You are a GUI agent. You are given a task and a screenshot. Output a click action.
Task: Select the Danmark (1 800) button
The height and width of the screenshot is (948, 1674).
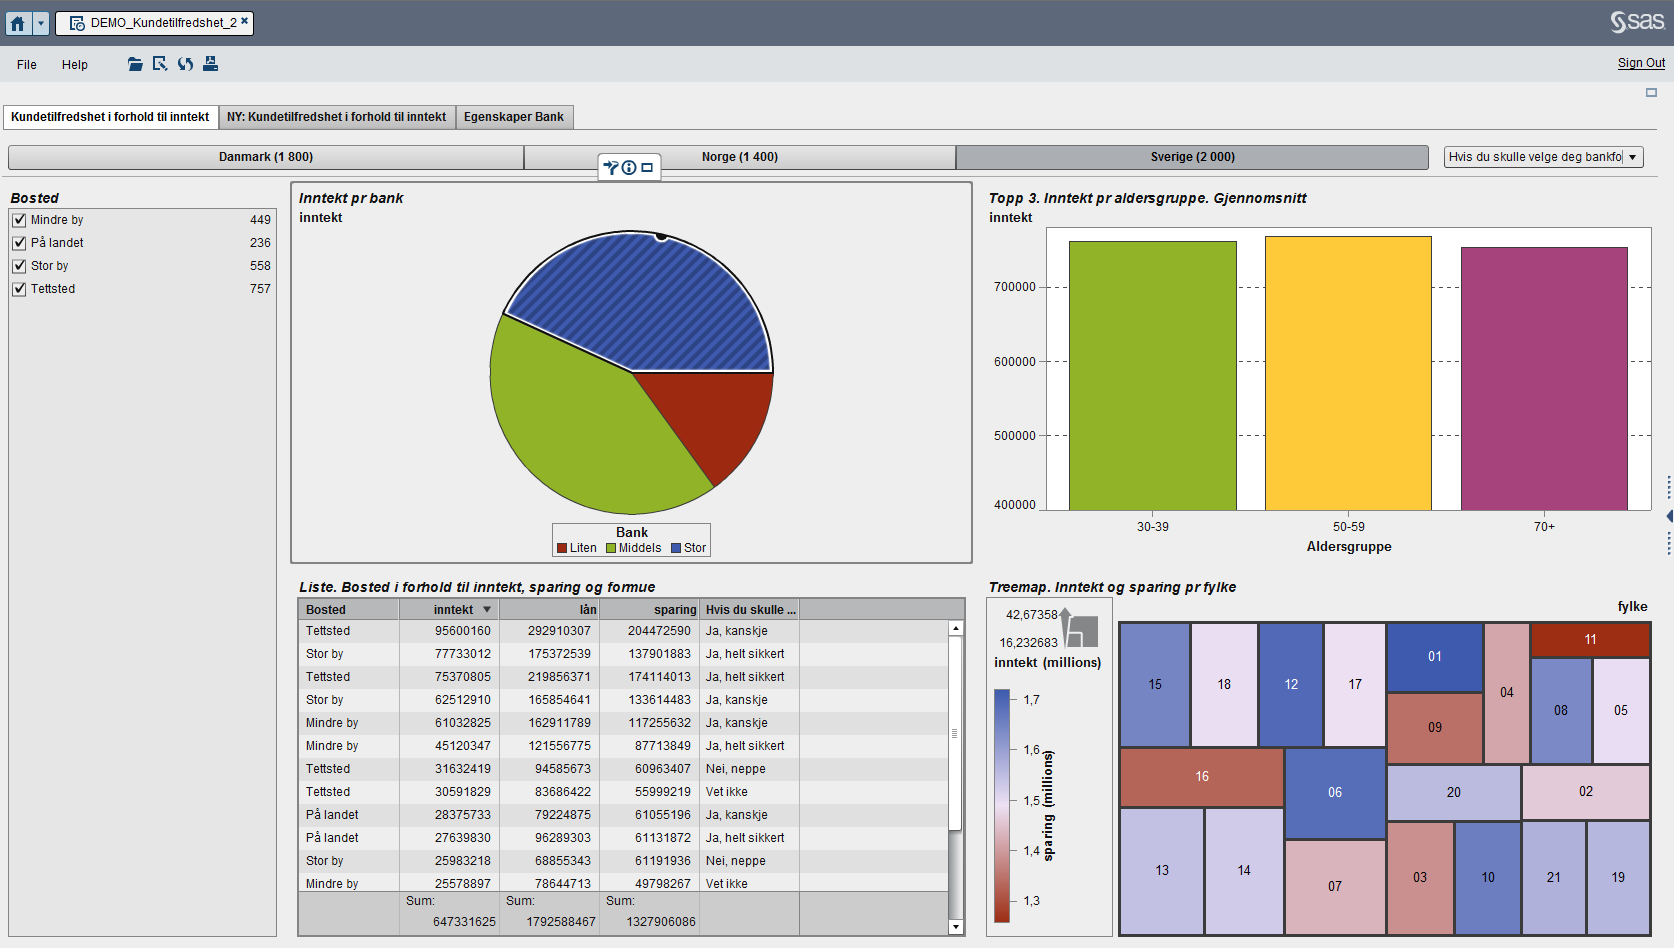[x=266, y=157]
